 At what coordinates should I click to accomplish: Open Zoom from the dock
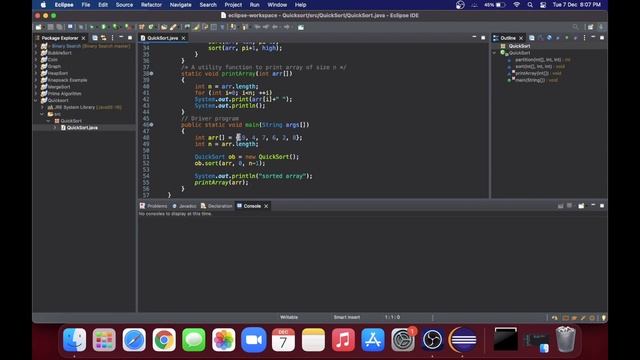click(x=253, y=340)
